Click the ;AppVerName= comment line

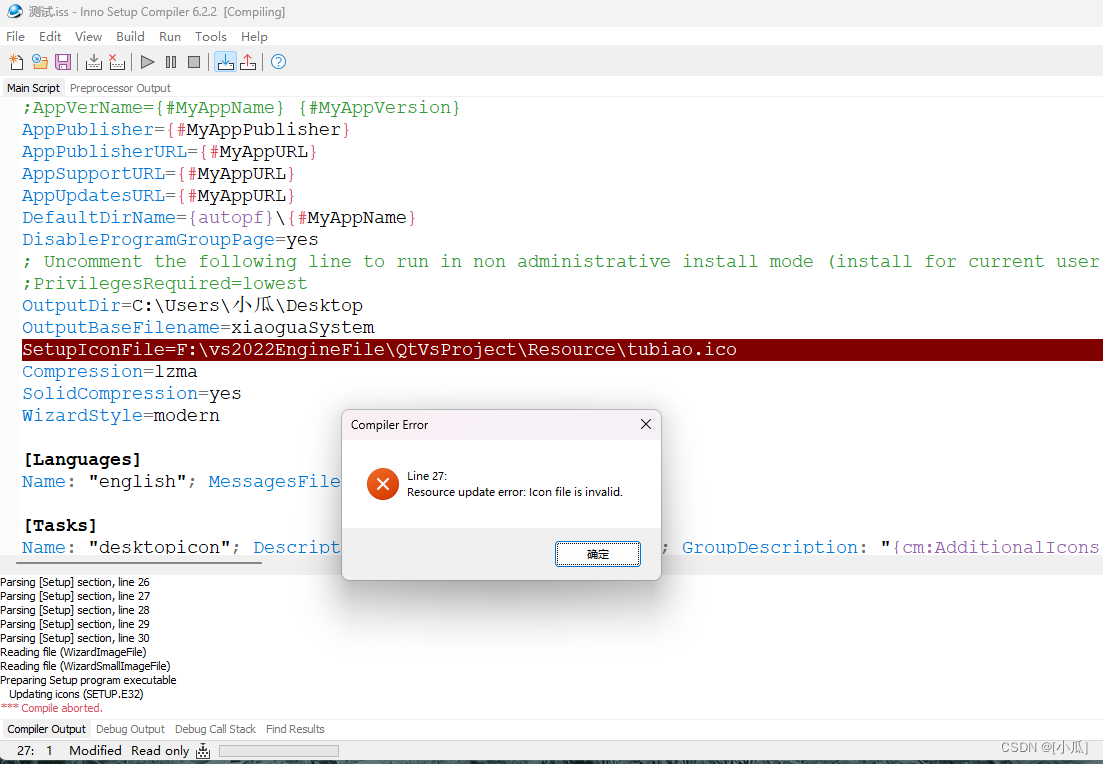tap(241, 108)
